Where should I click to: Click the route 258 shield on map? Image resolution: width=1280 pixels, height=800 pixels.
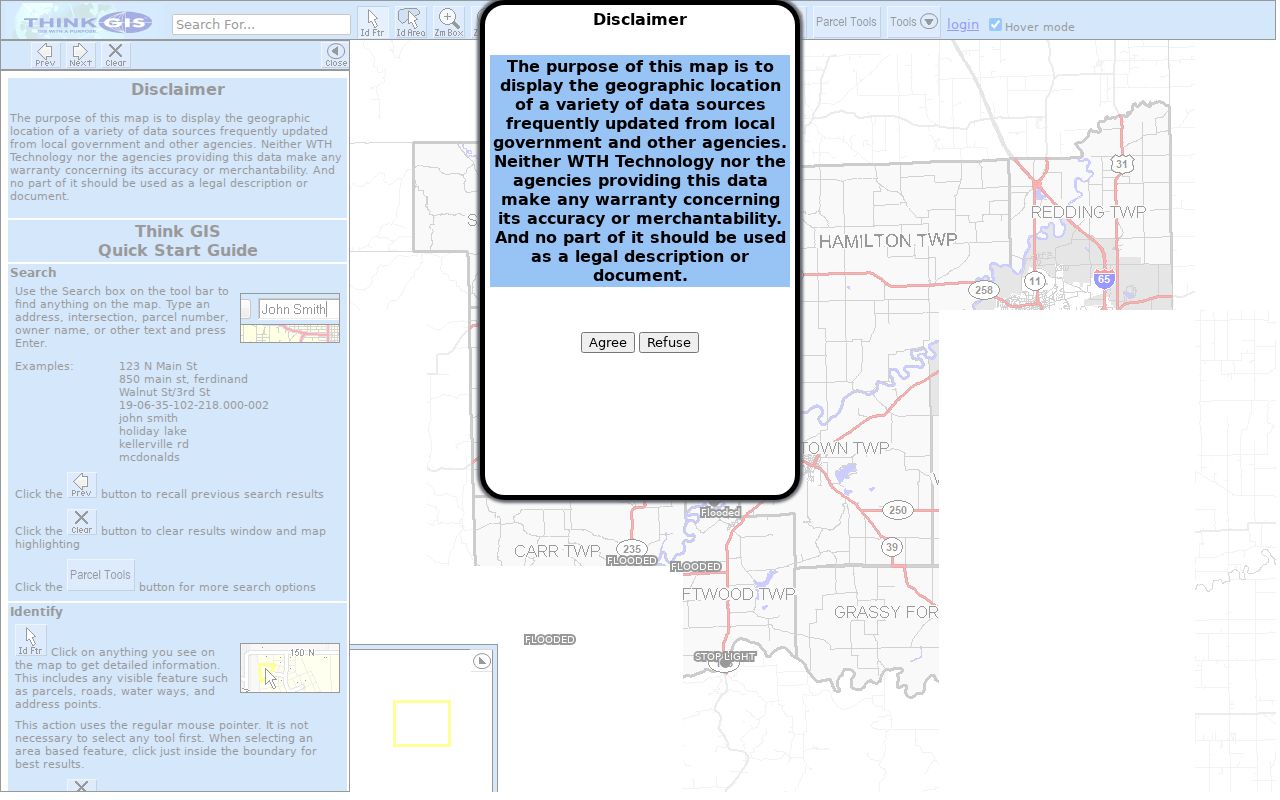[984, 290]
